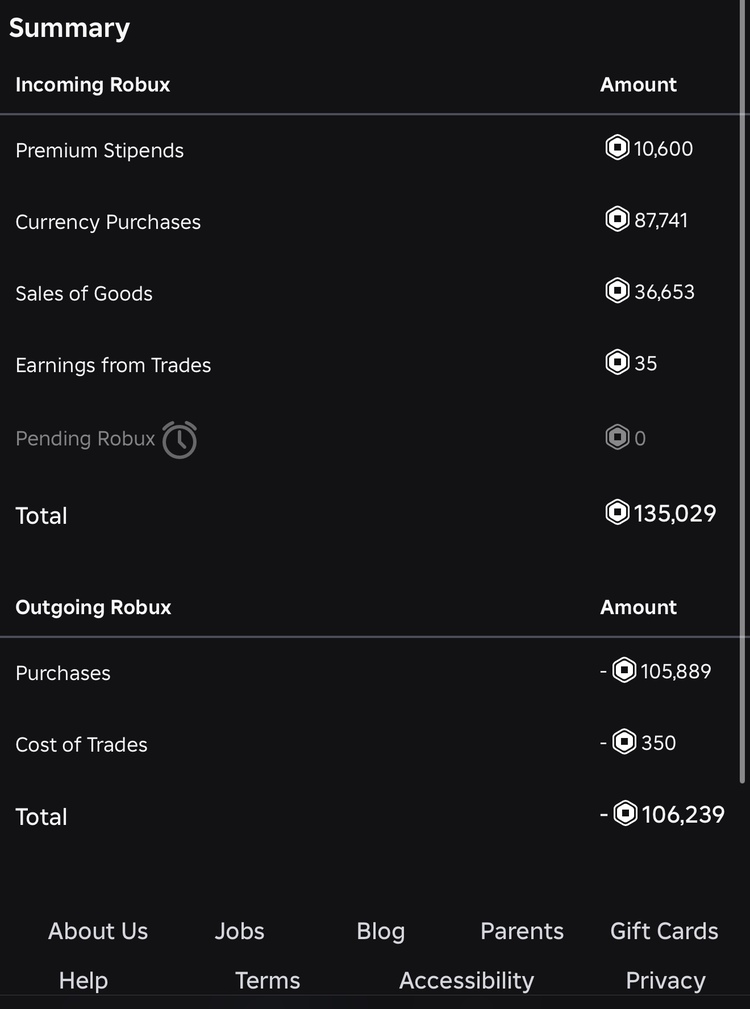This screenshot has width=750, height=1009.
Task: Click the greyed Robux icon for Pending Robux
Action: (617, 437)
